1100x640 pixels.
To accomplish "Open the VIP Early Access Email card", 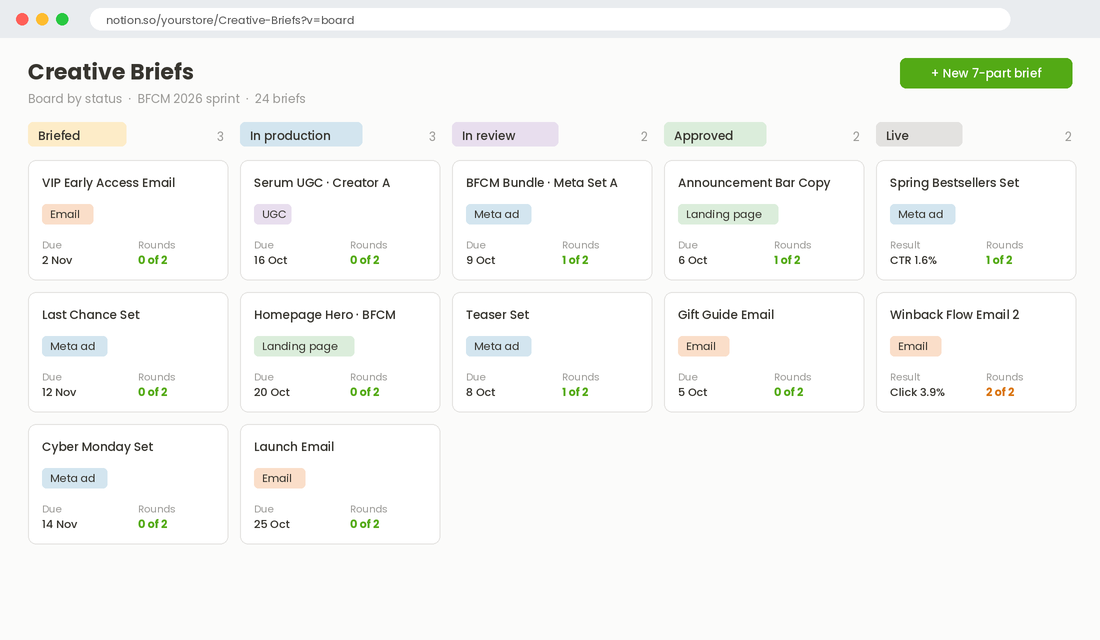I will [x=128, y=220].
